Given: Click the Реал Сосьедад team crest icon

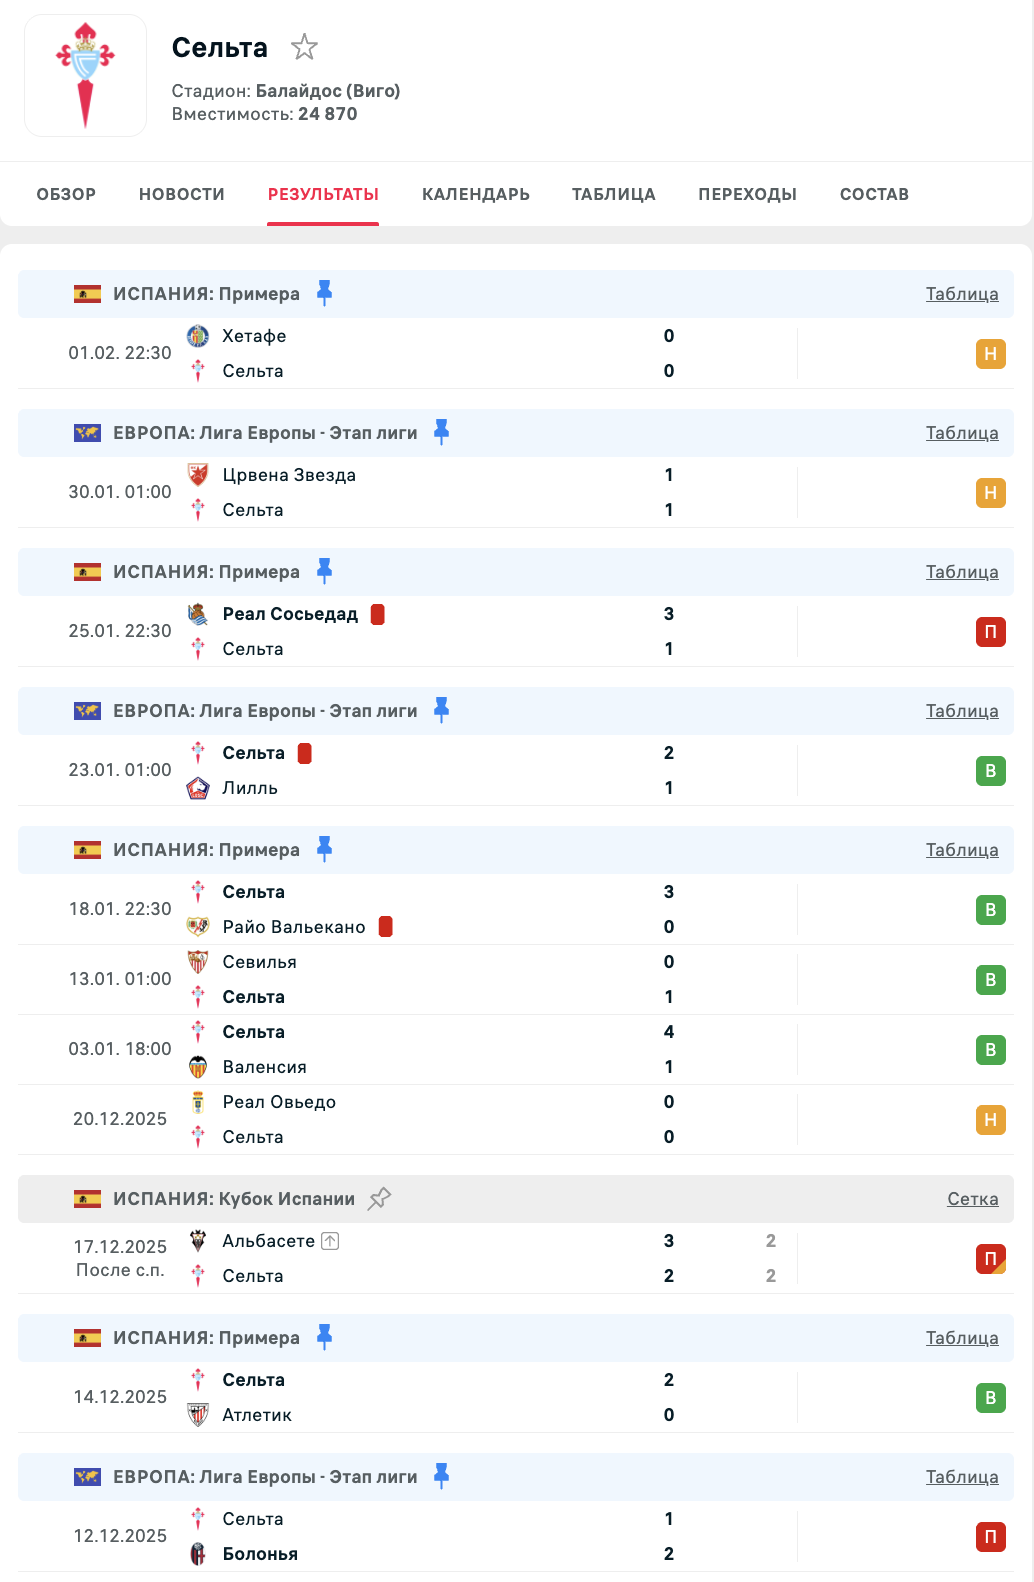Looking at the screenshot, I should tap(198, 614).
